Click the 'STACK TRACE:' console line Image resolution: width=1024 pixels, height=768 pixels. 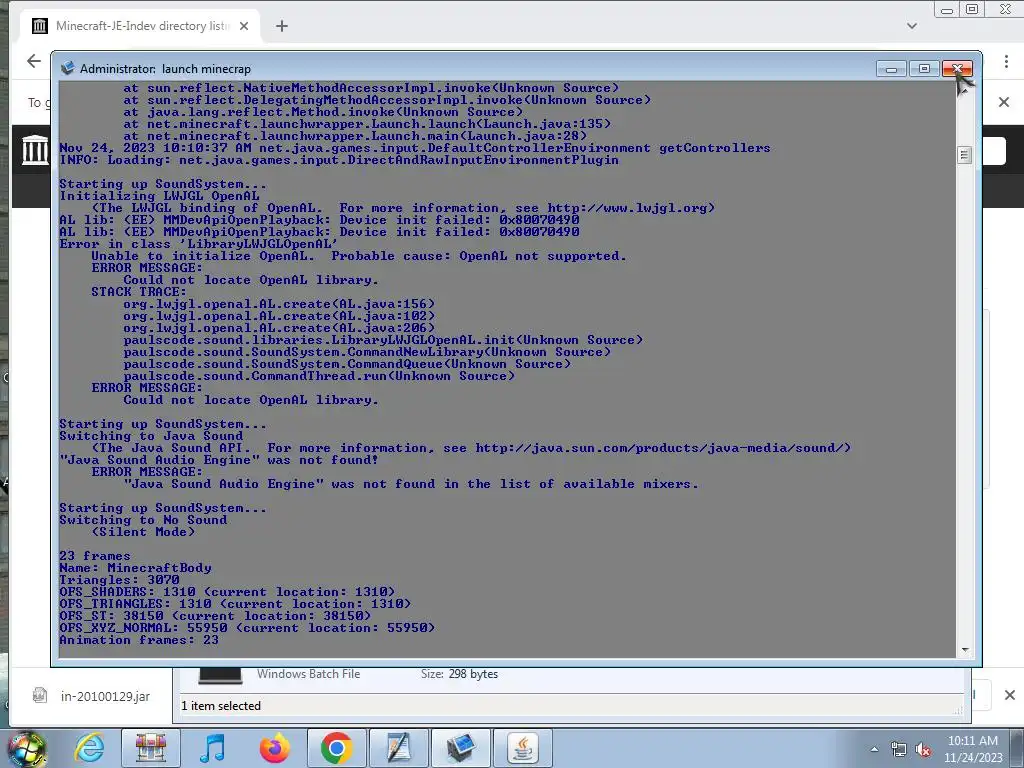pos(138,292)
